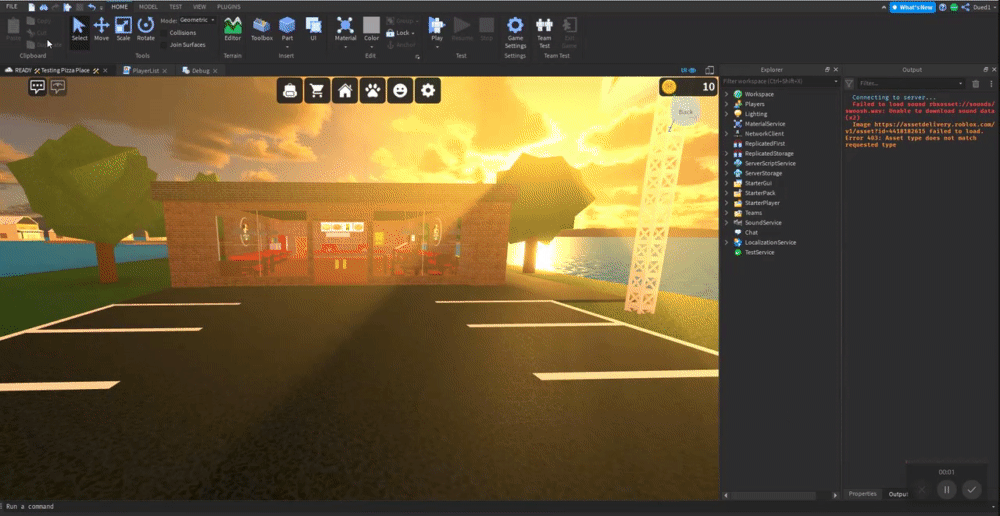Open the Mode Geometric dropdown
This screenshot has width=1000, height=516.
pyautogui.click(x=197, y=20)
